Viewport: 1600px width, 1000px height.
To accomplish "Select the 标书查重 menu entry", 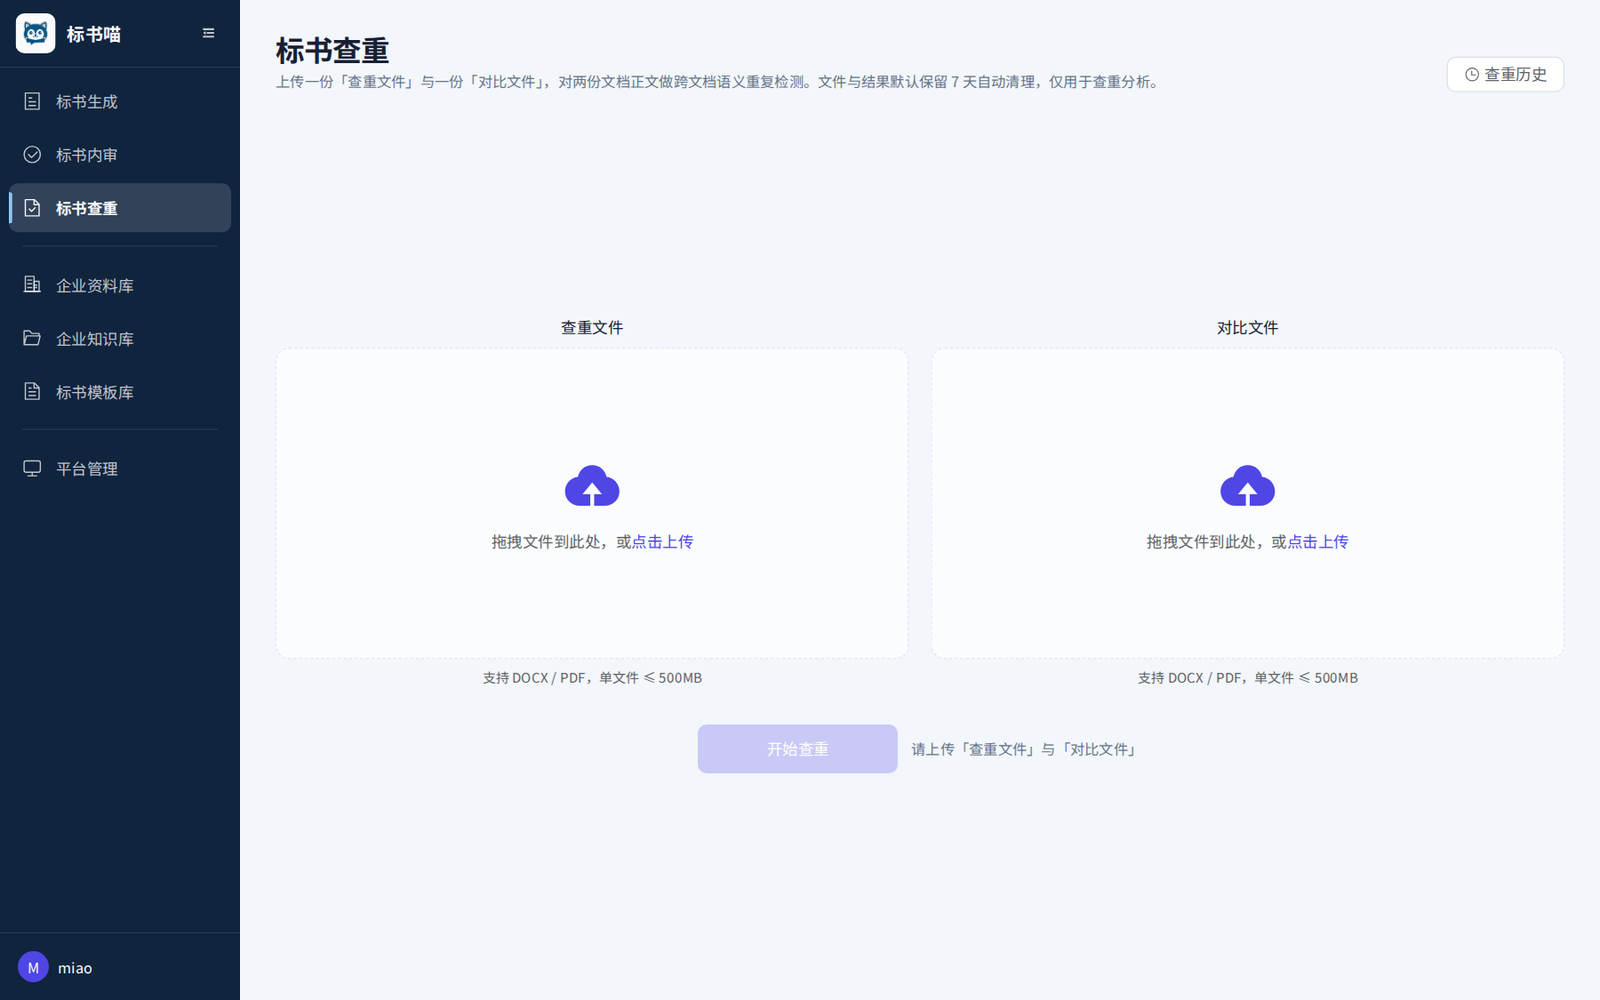I will [120, 208].
